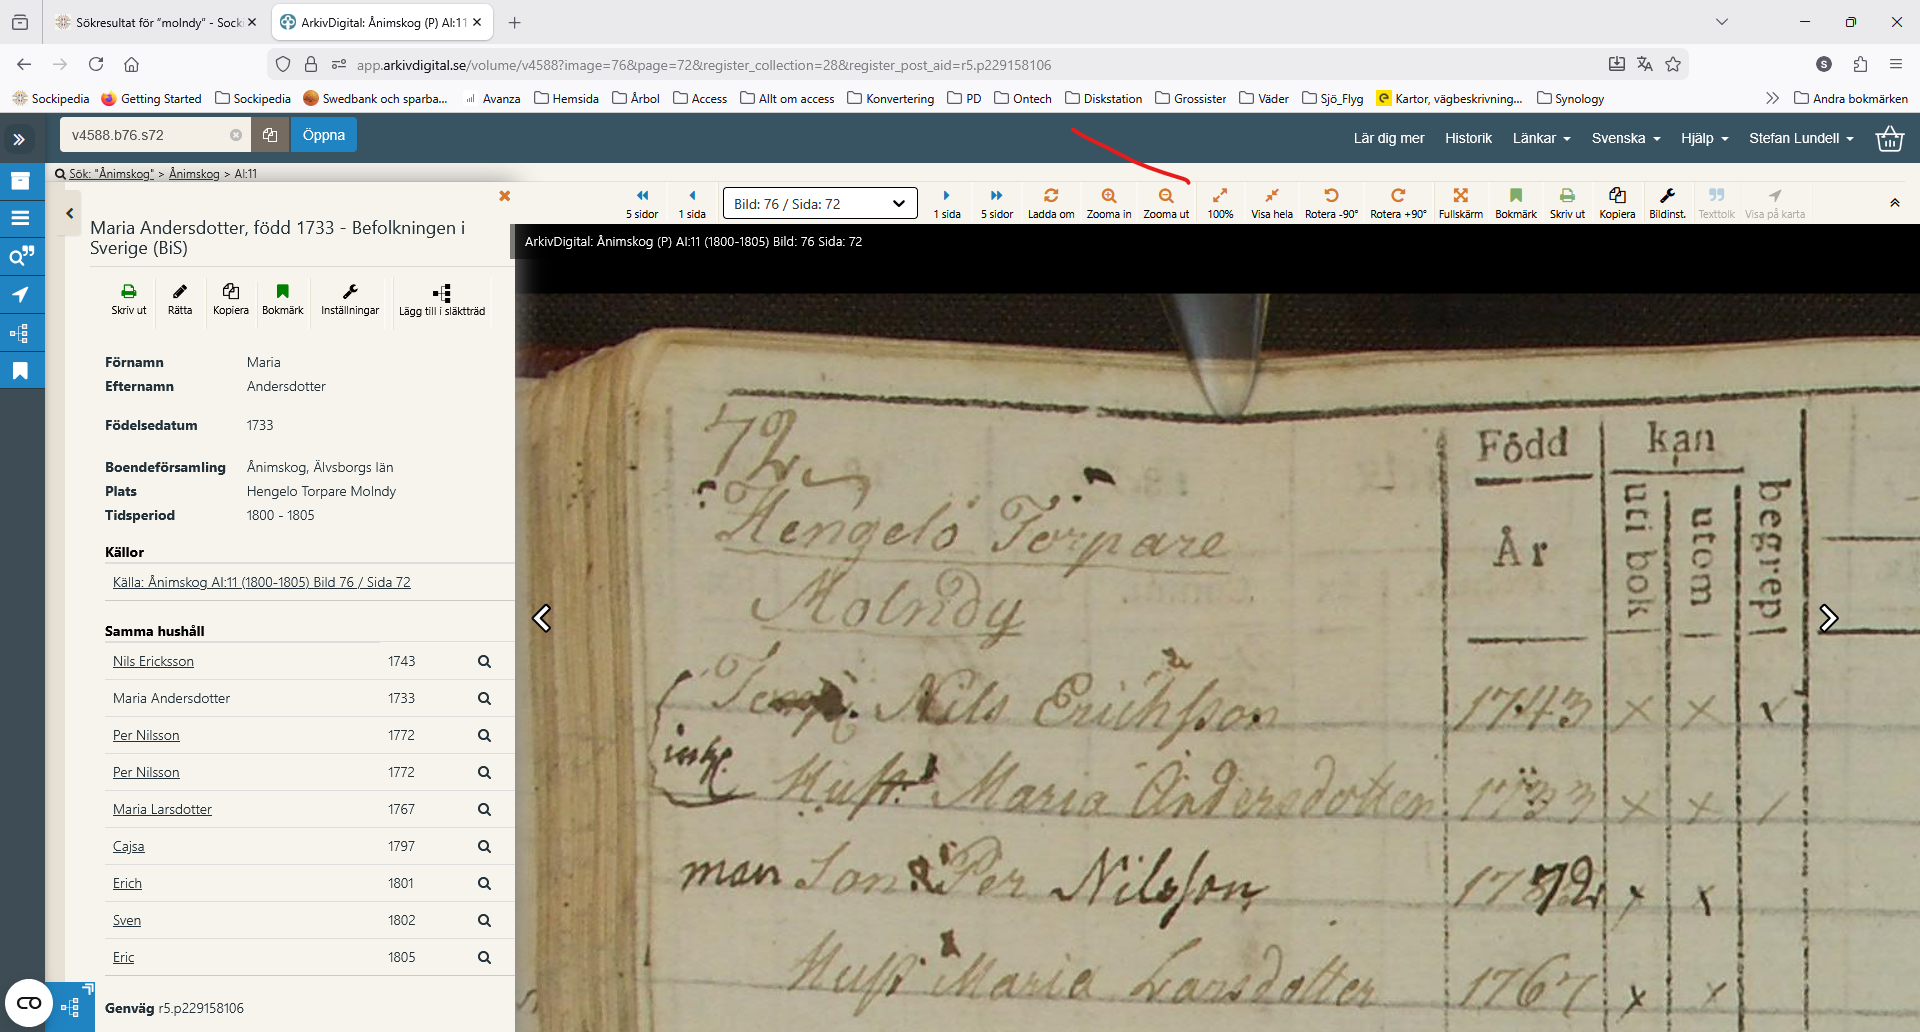1920x1032 pixels.
Task: Open the Bild: 76 / Sida: 72 dropdown
Action: click(819, 204)
